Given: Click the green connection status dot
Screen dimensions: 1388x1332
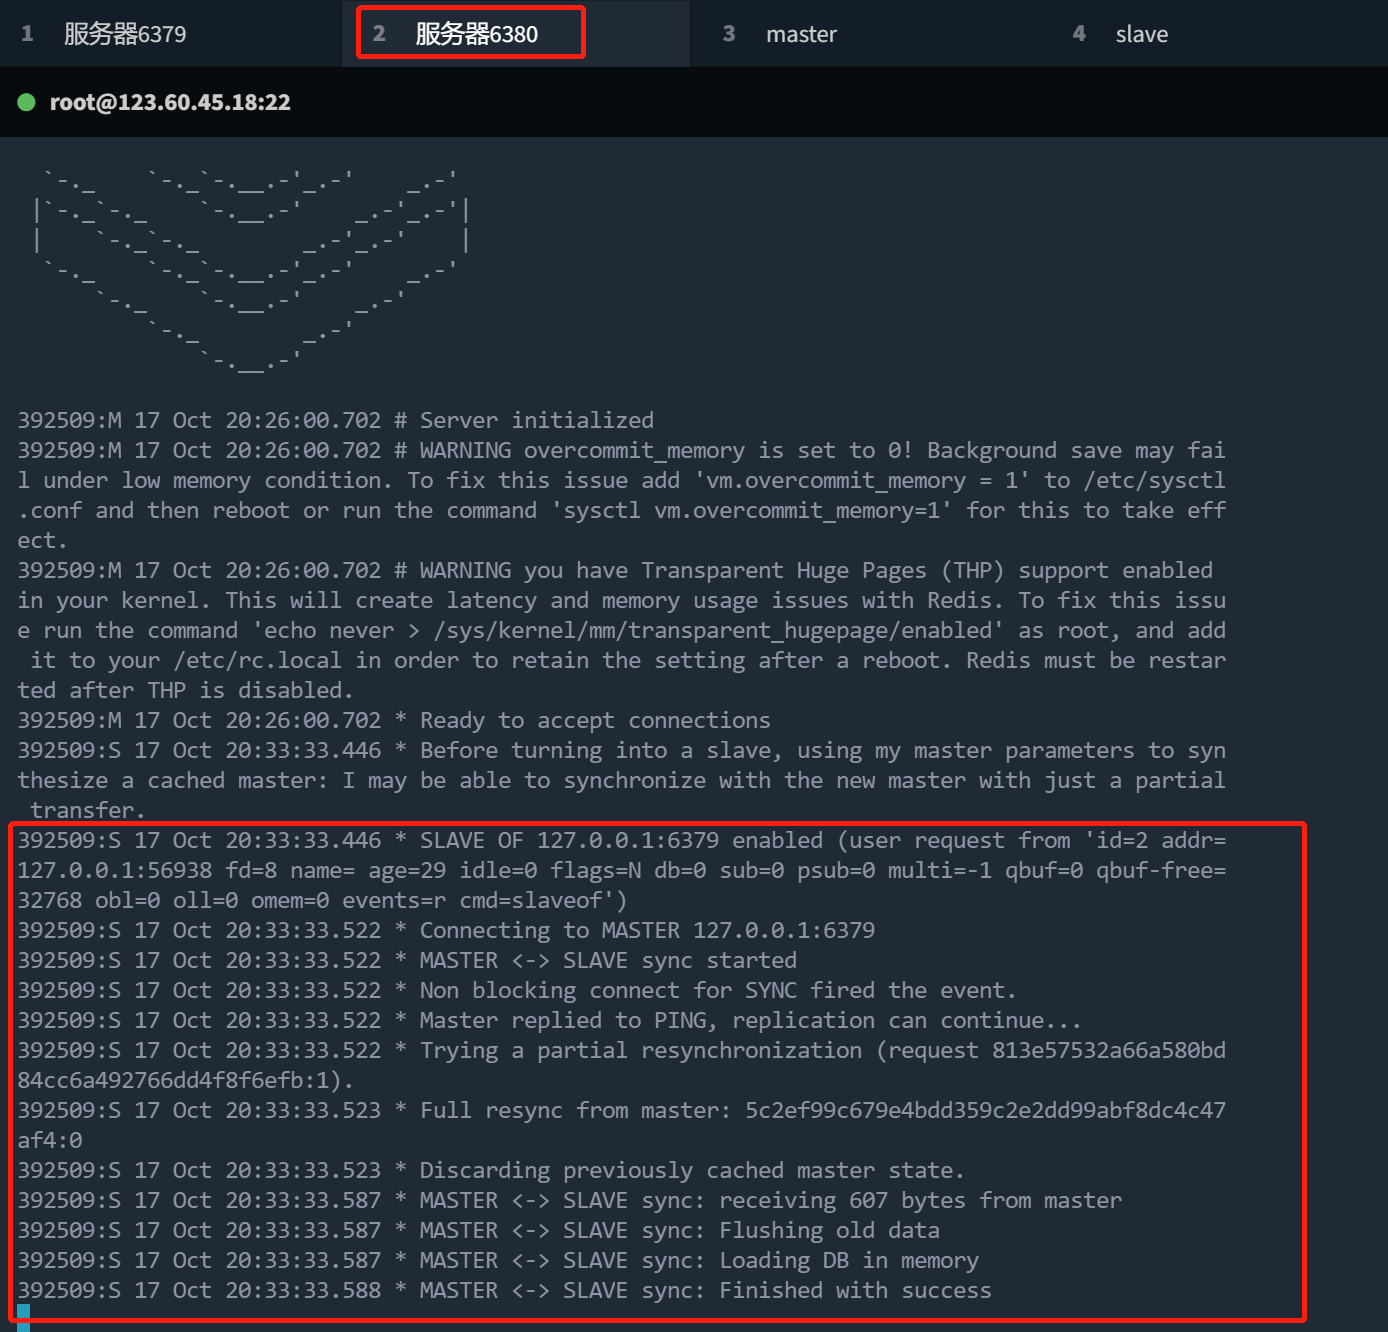Looking at the screenshot, I should [x=27, y=102].
